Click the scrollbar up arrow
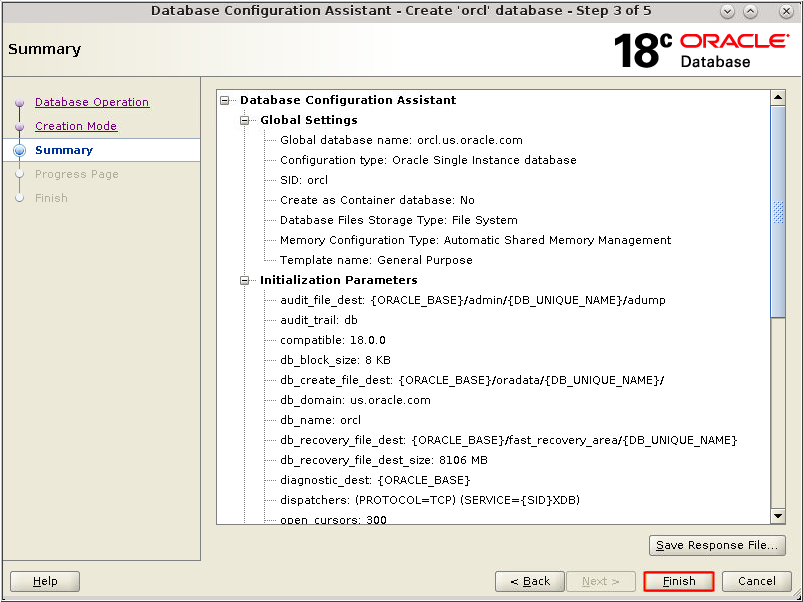 point(778,97)
